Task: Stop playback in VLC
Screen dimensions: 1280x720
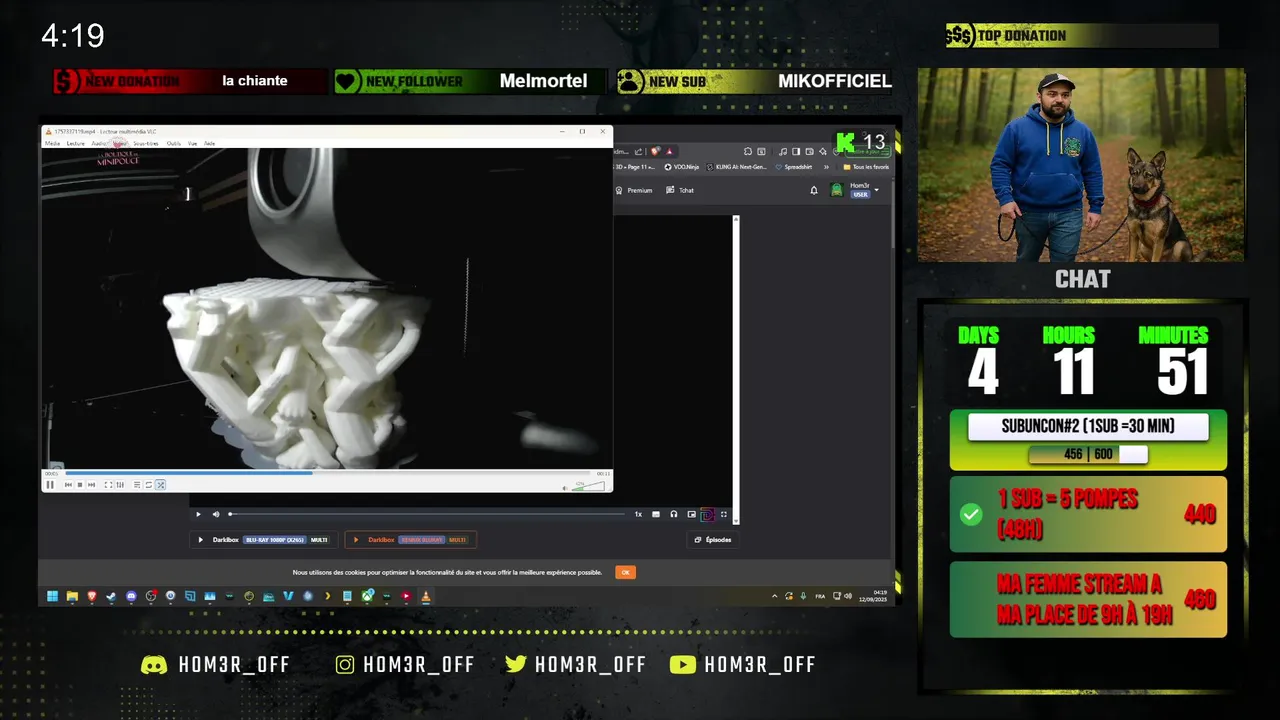Action: tap(80, 485)
